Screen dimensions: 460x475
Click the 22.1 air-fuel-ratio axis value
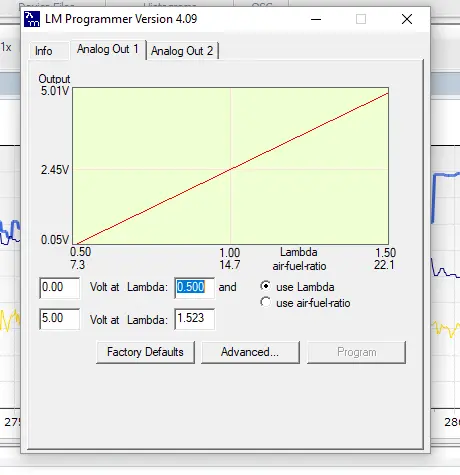384,265
